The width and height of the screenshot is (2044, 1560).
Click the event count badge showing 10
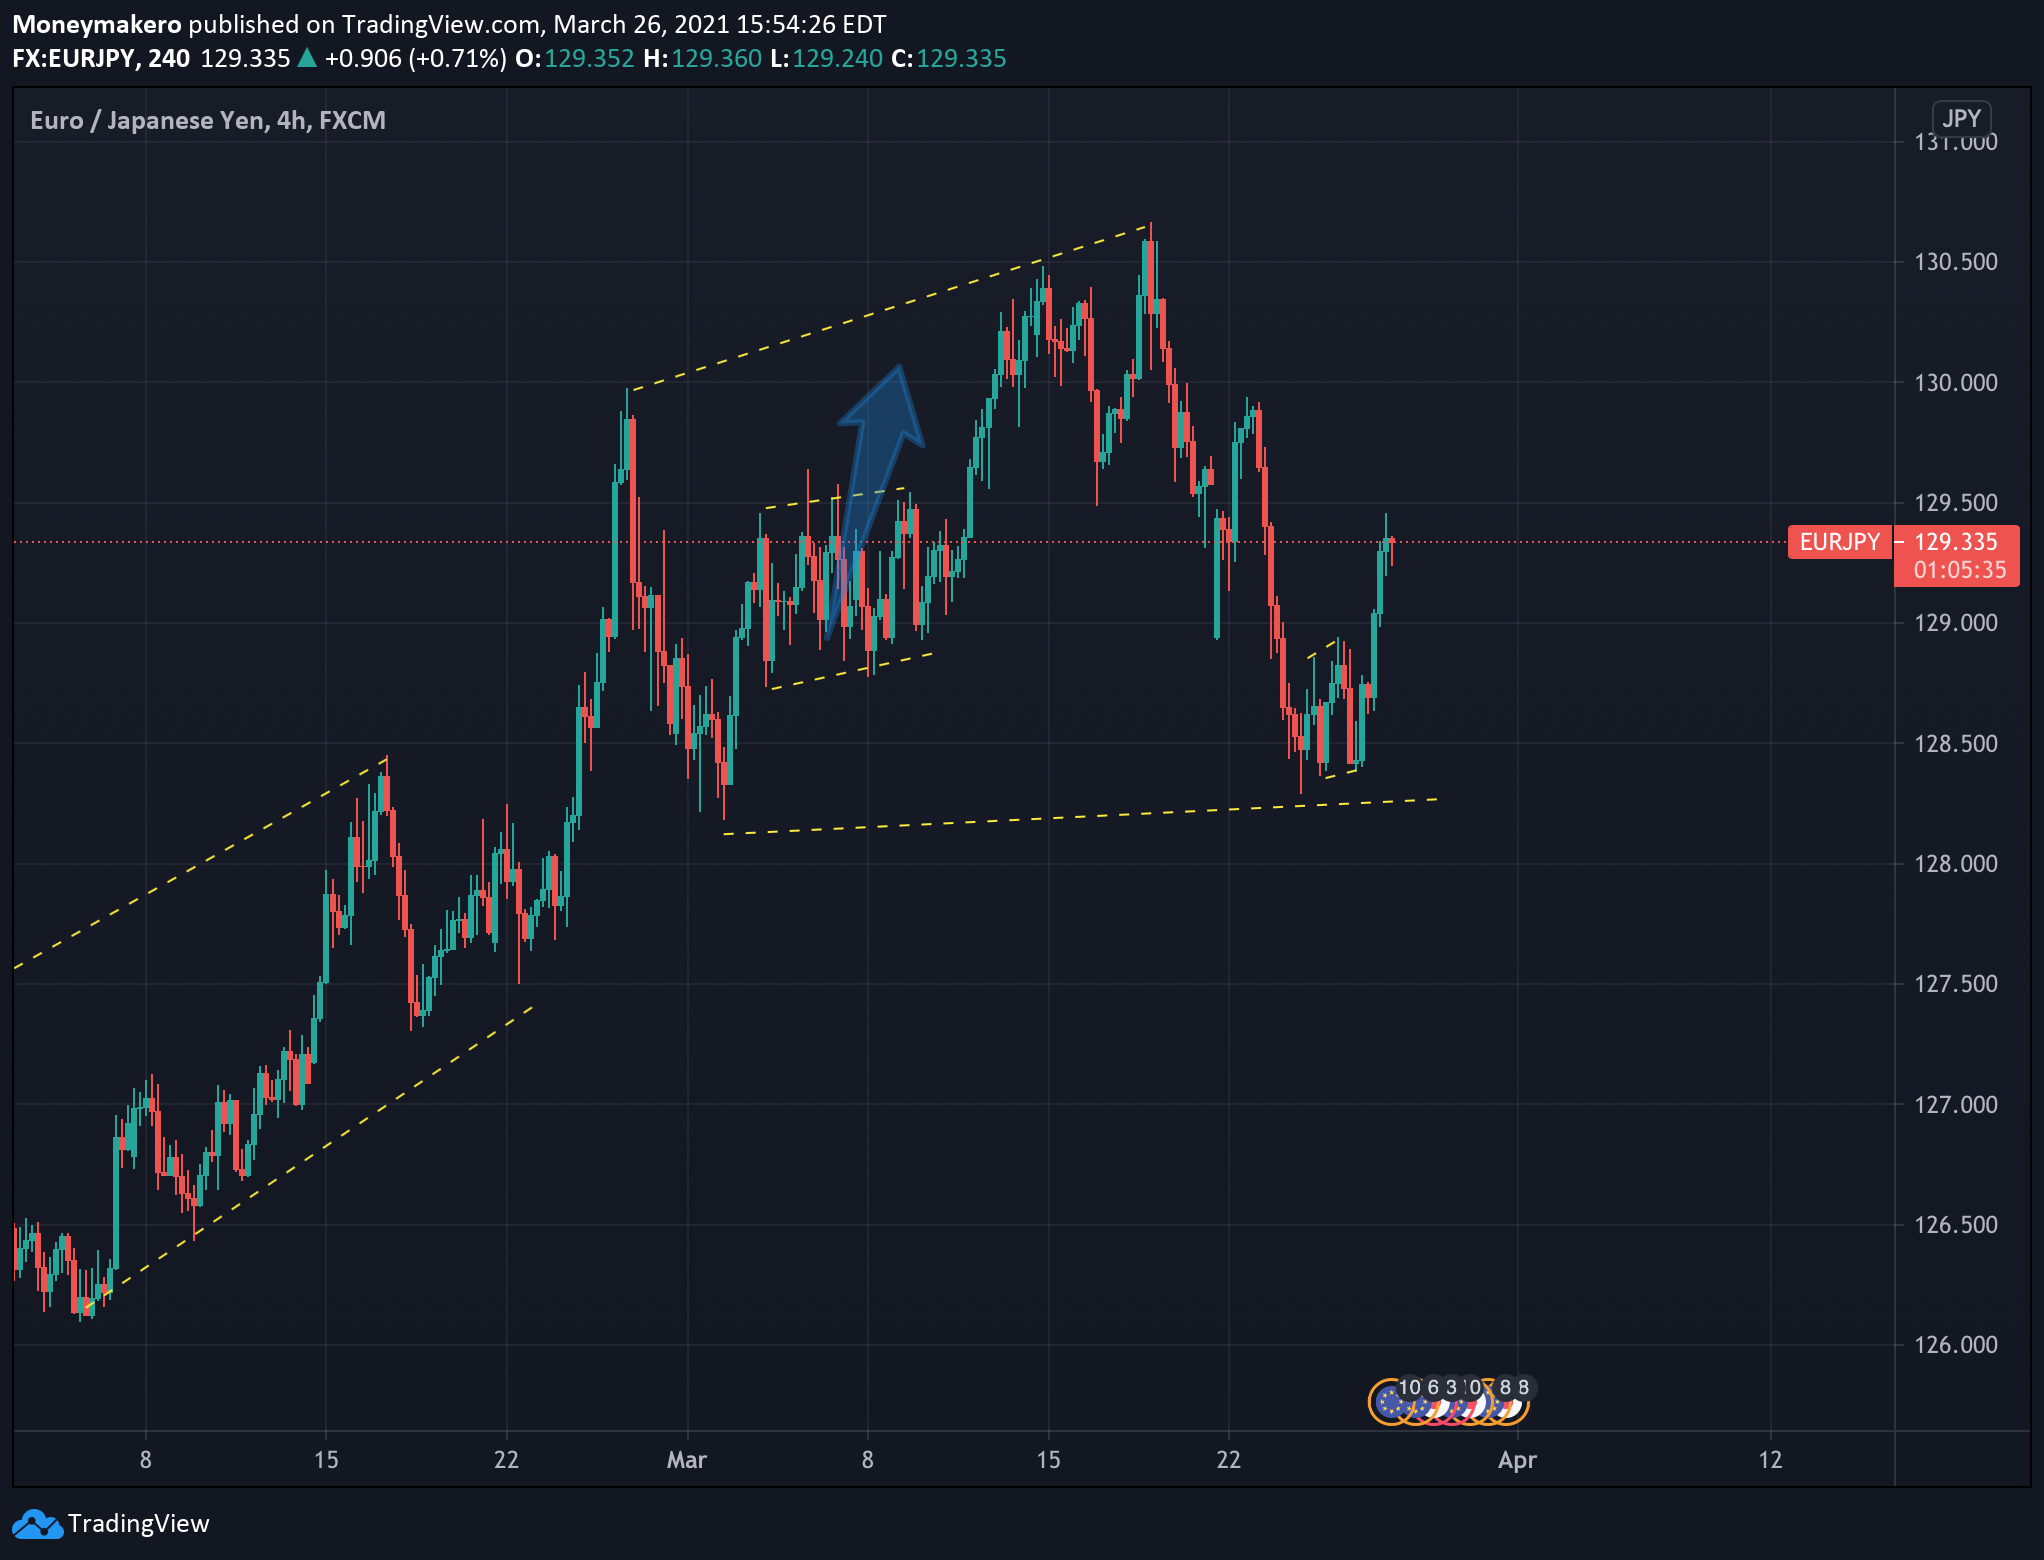1409,1387
